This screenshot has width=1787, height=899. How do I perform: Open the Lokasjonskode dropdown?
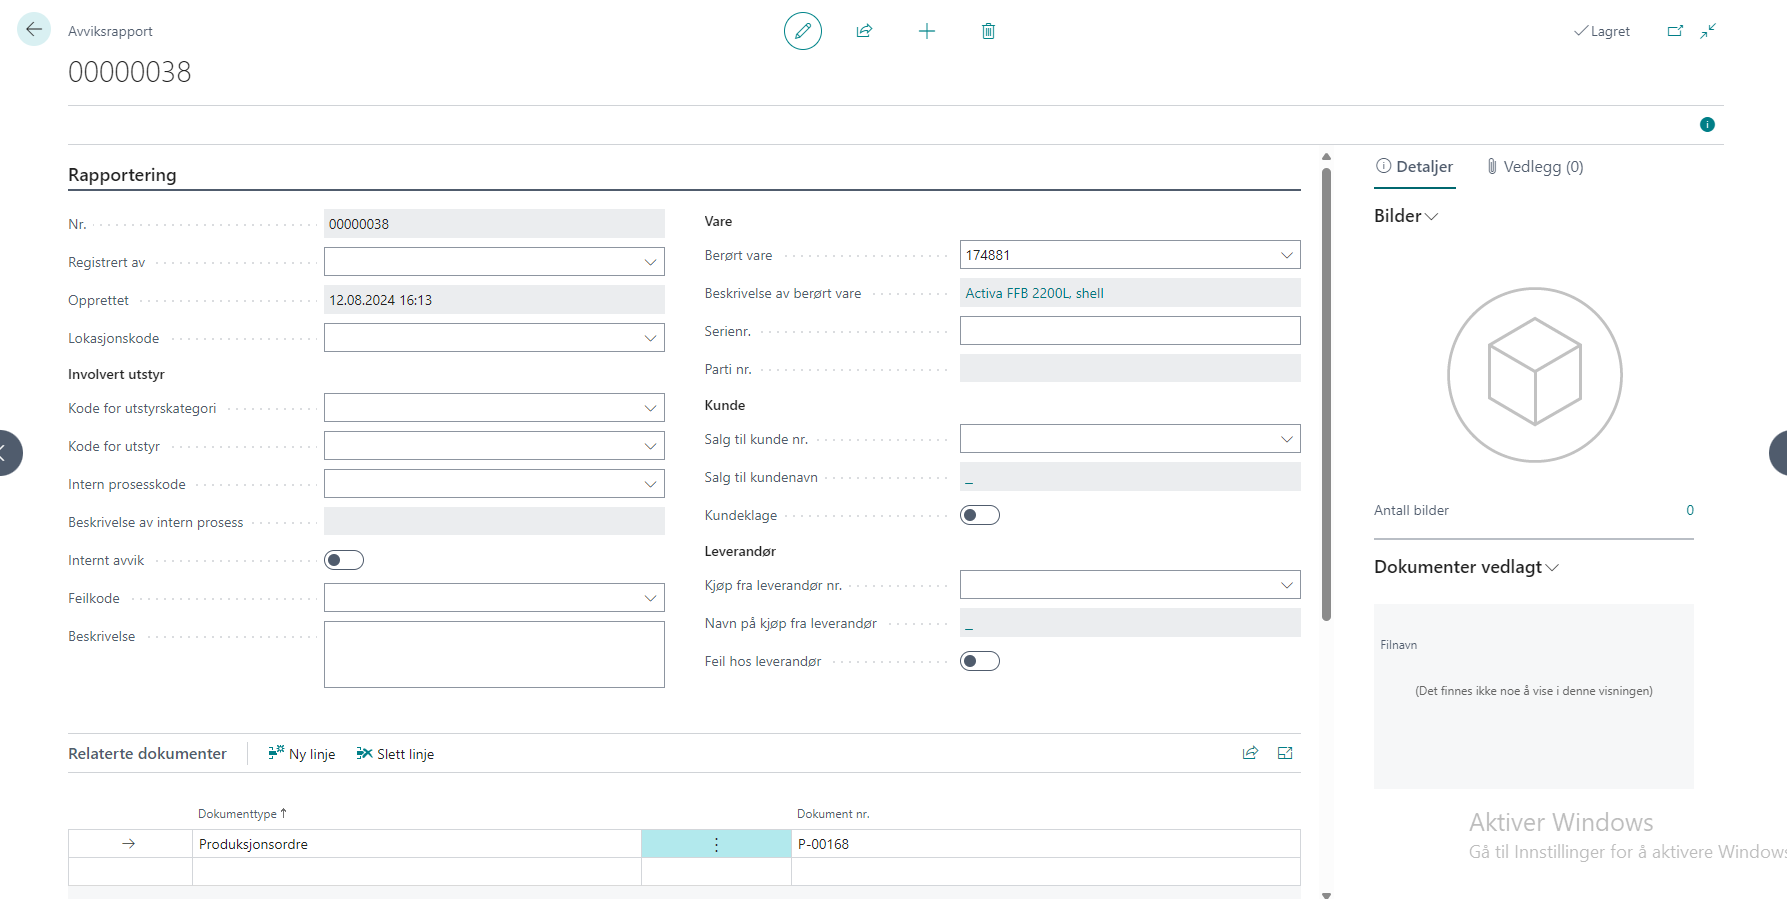(x=650, y=338)
